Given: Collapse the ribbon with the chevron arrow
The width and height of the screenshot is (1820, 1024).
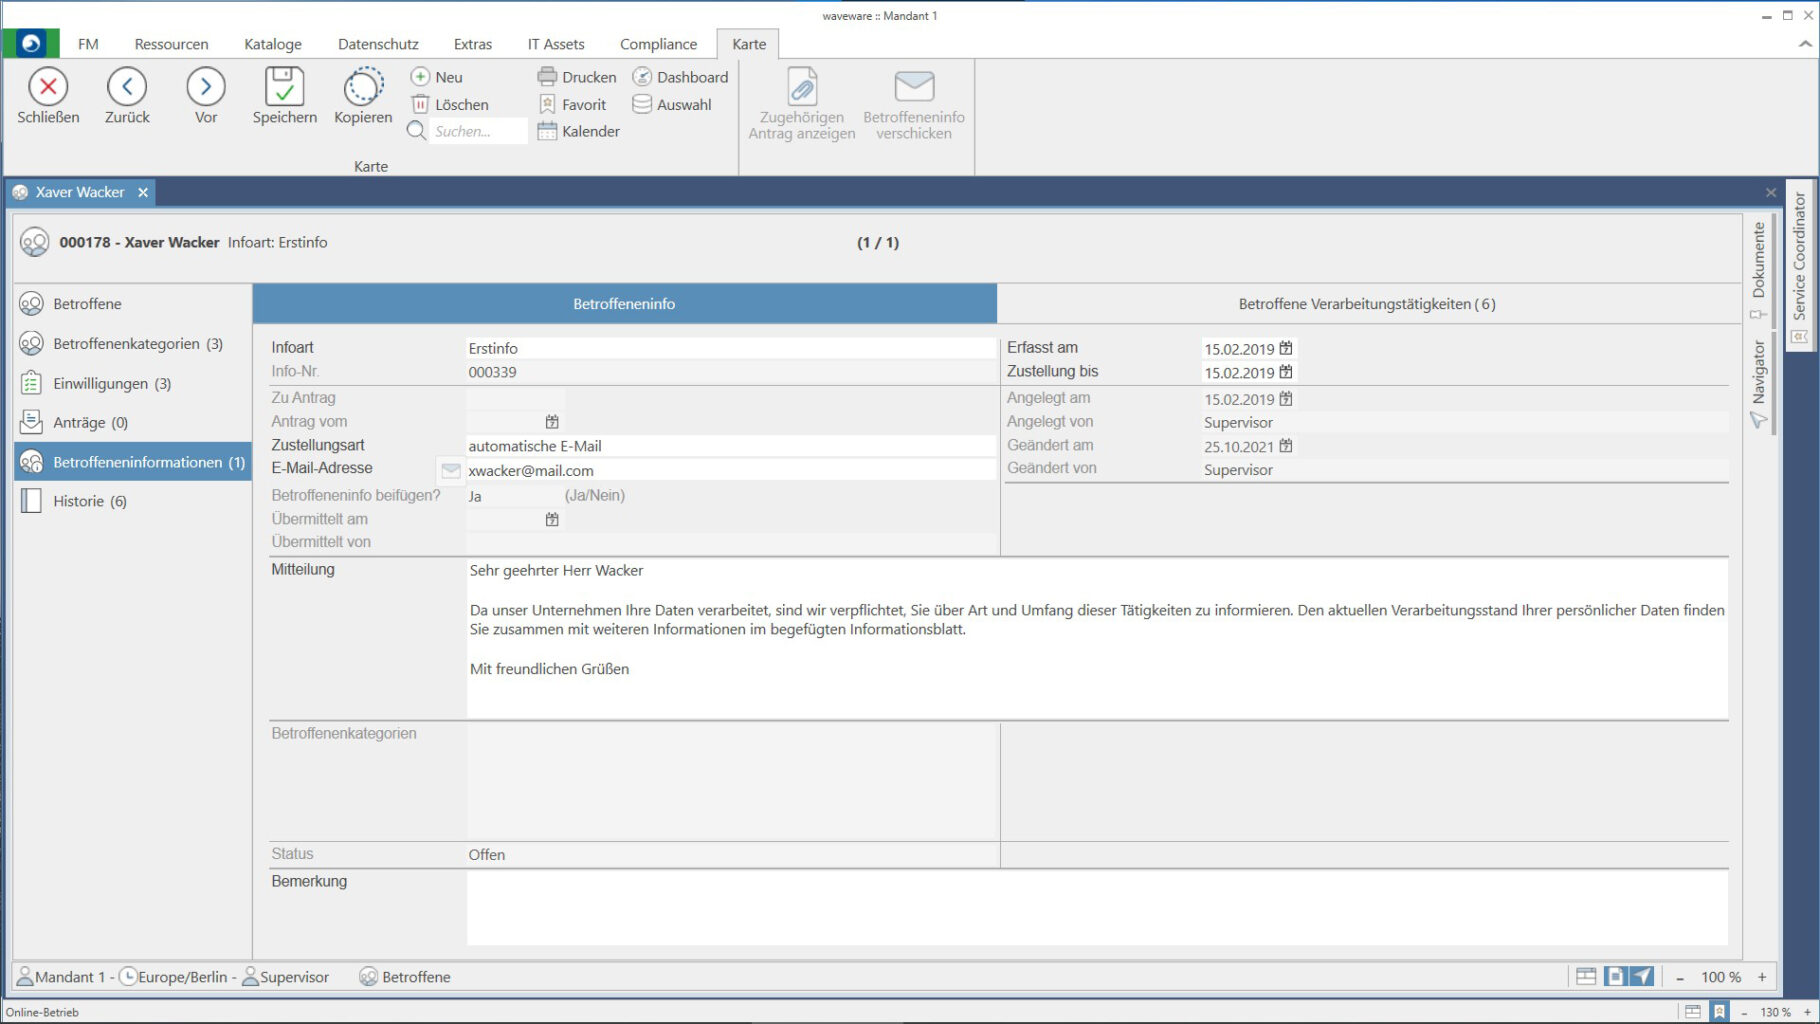Looking at the screenshot, I should click(x=1805, y=44).
